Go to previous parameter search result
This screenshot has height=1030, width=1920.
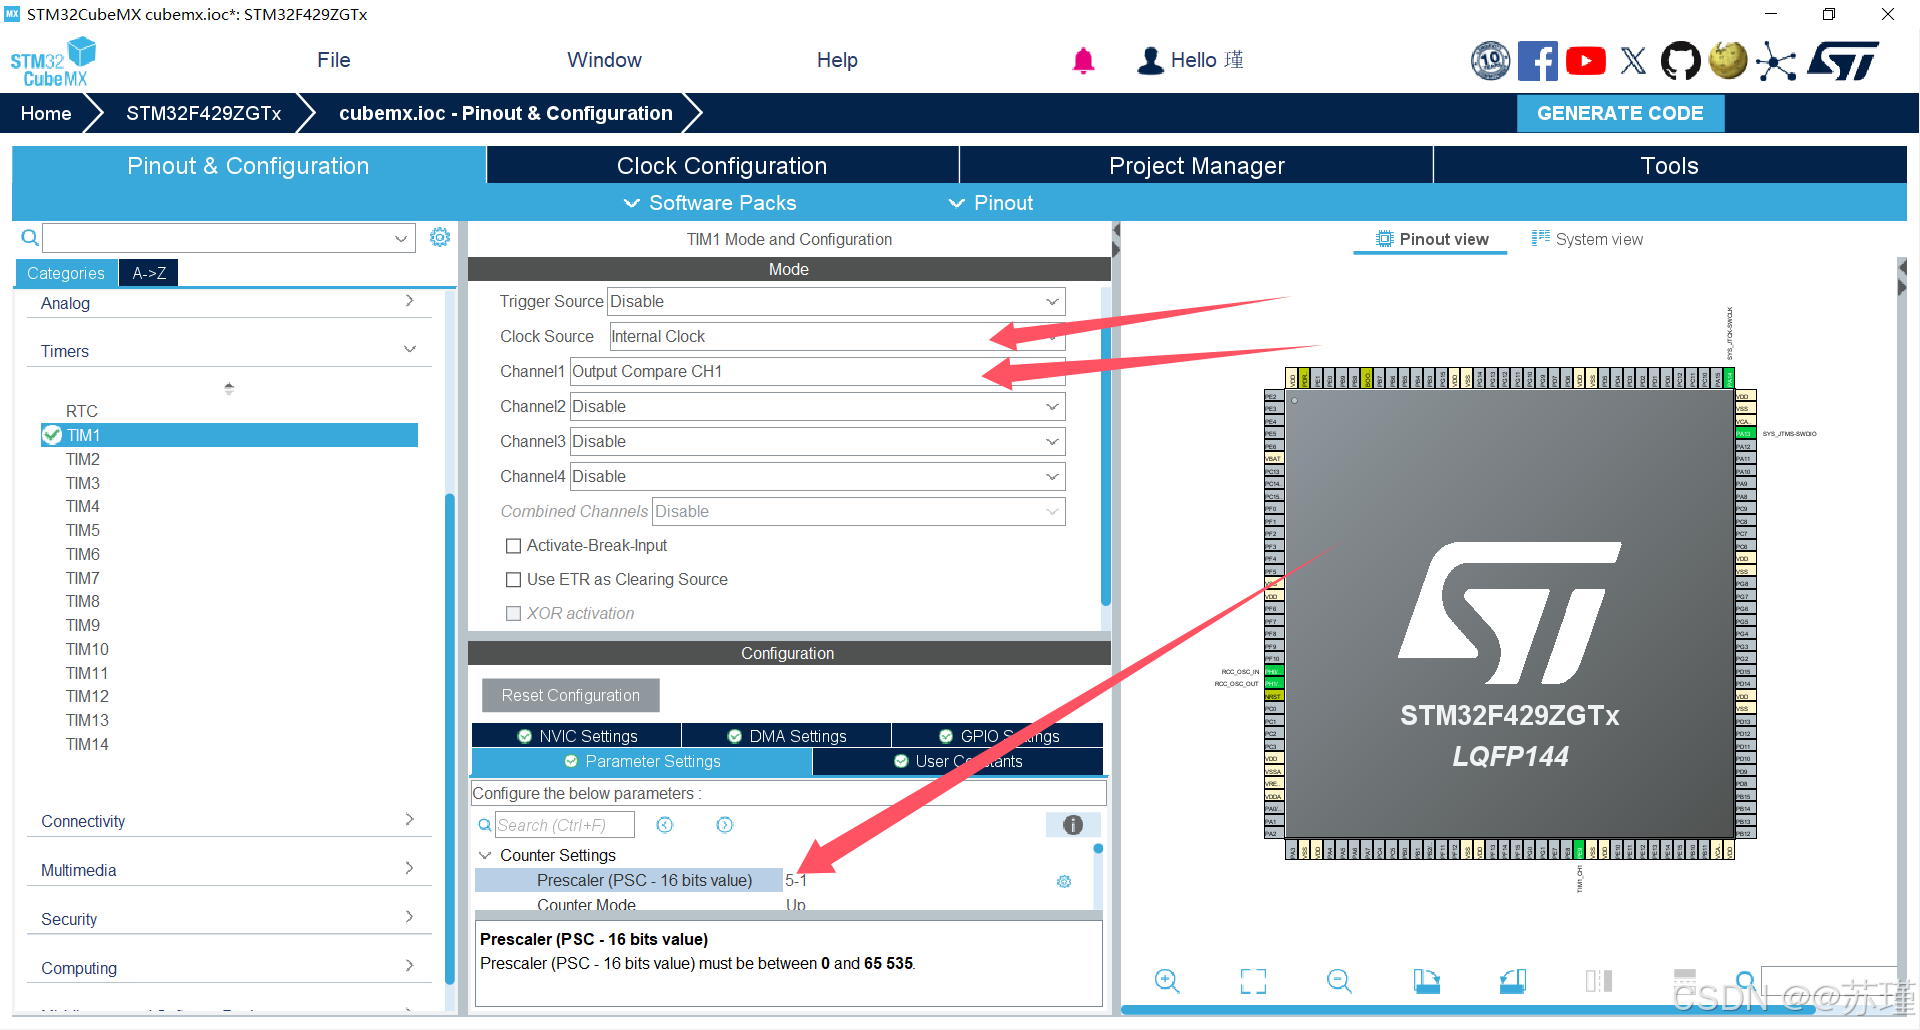(x=665, y=825)
